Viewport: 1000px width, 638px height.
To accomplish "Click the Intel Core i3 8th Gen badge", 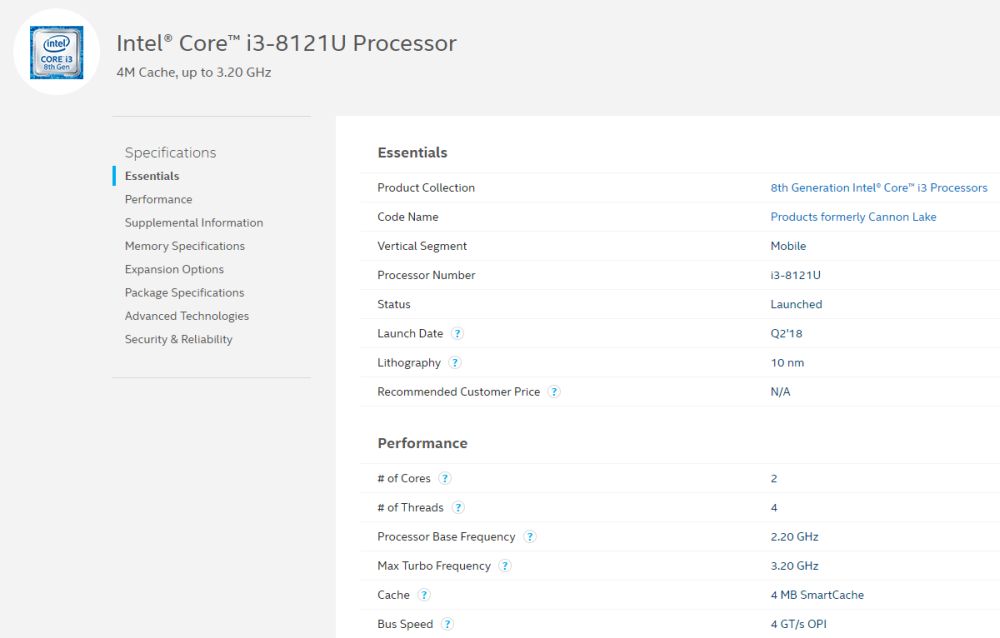I will [57, 52].
